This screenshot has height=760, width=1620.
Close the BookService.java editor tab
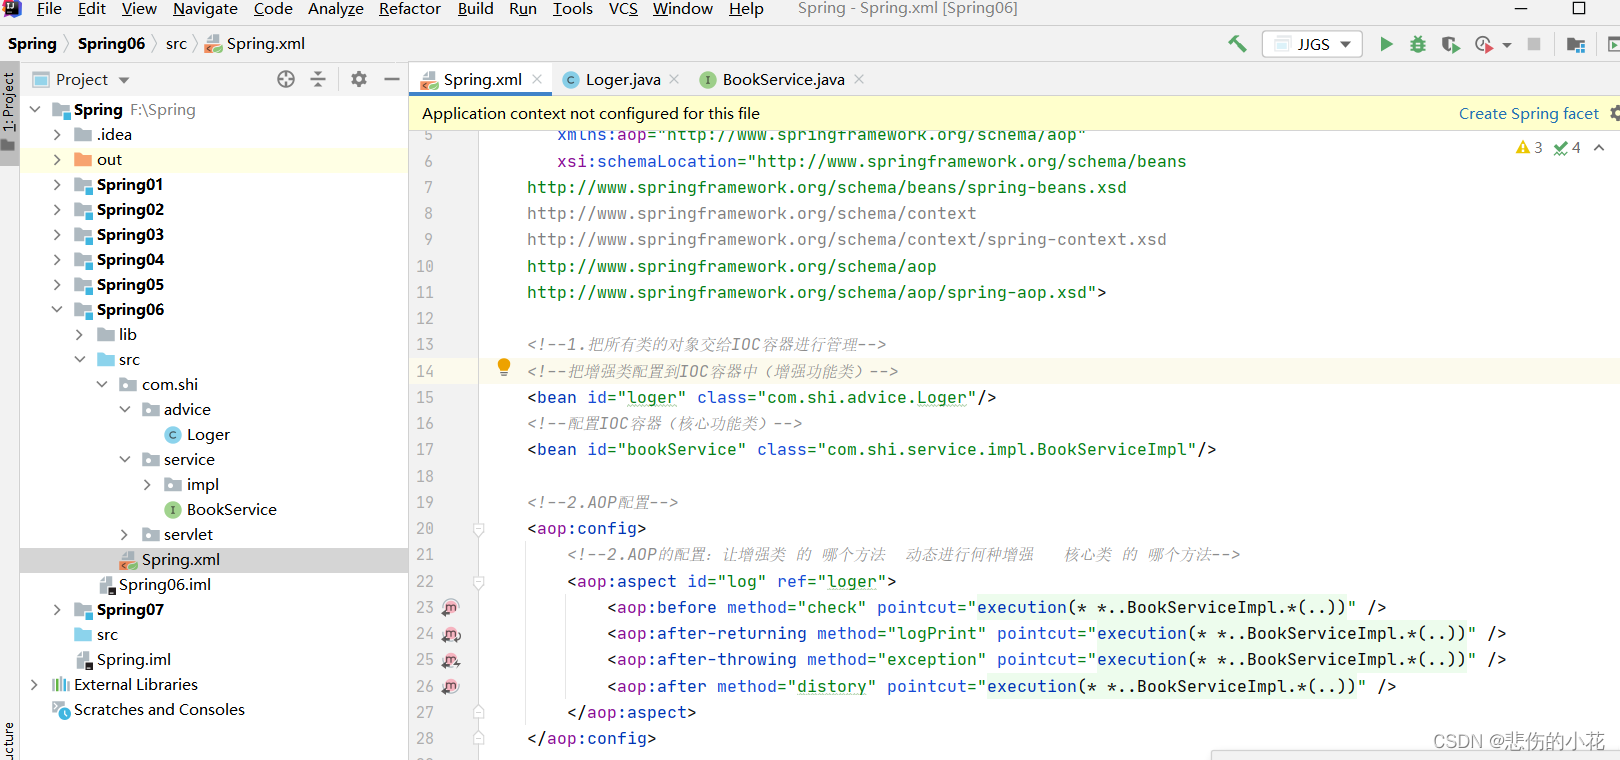click(x=859, y=79)
